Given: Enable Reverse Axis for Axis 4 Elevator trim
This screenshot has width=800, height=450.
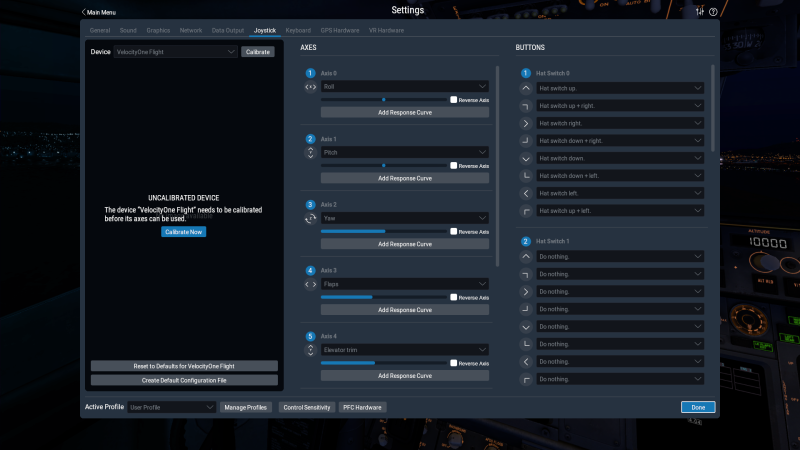Looking at the screenshot, I should (x=454, y=363).
